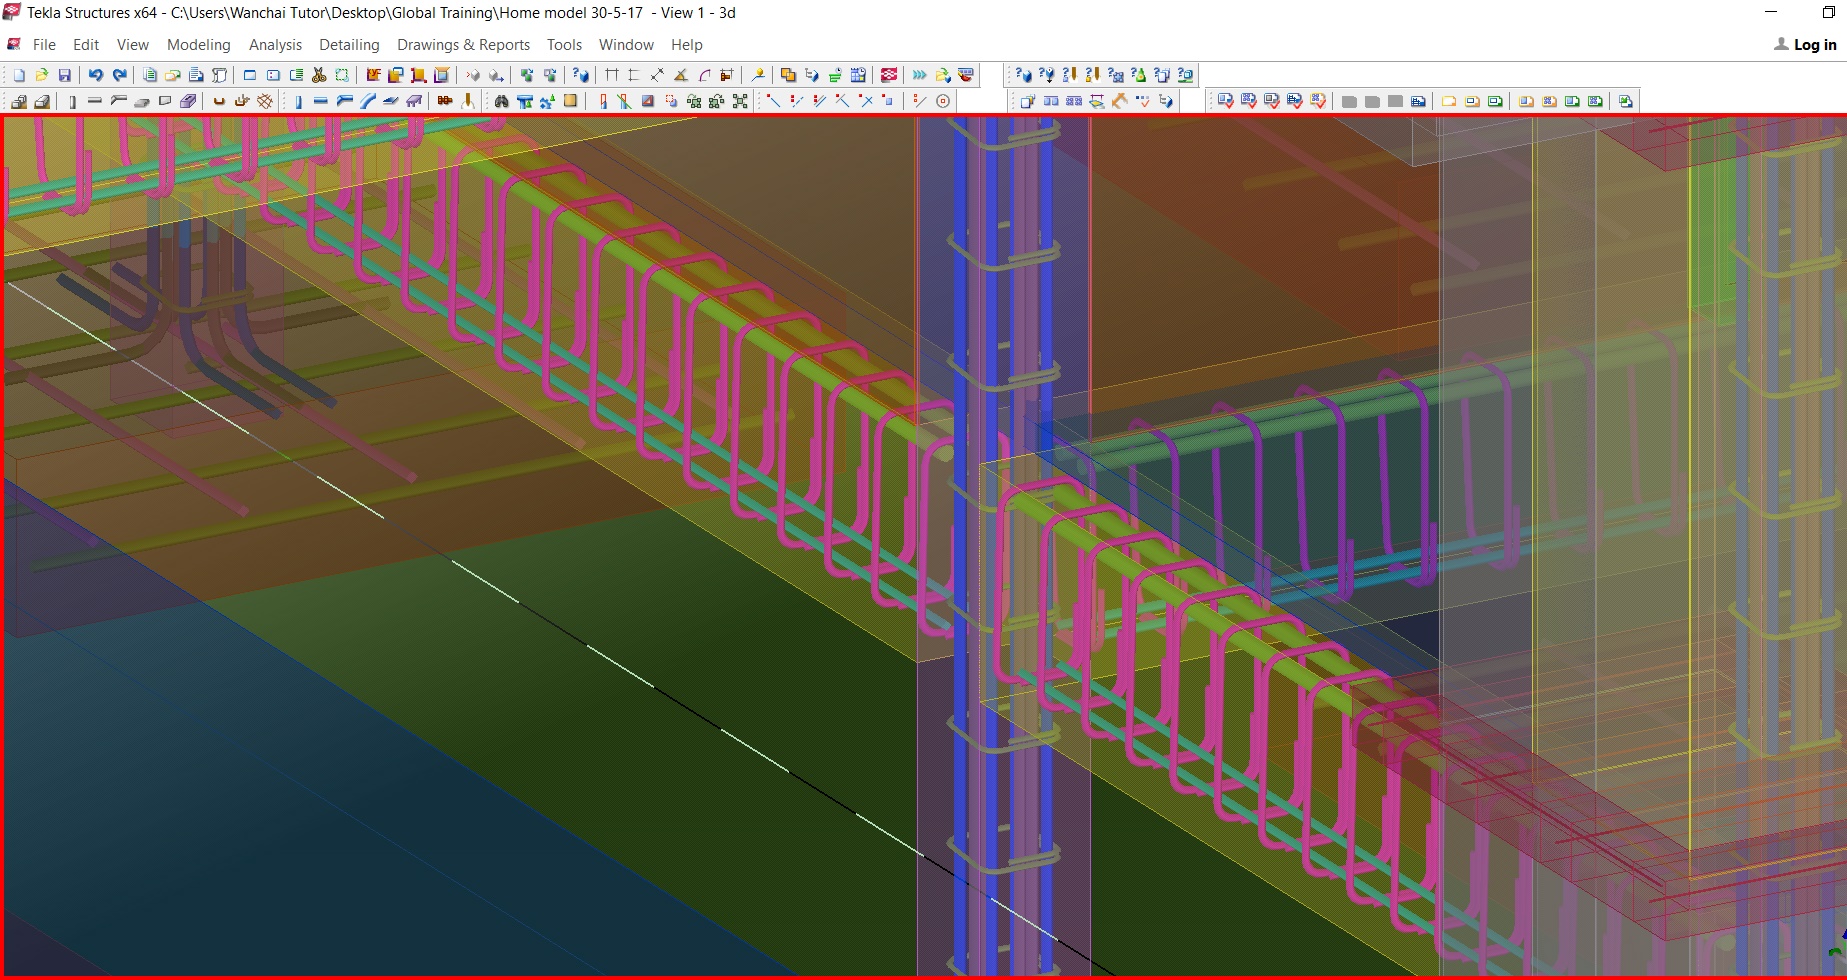Create a new model with the New icon
The width and height of the screenshot is (1847, 980).
pyautogui.click(x=19, y=75)
